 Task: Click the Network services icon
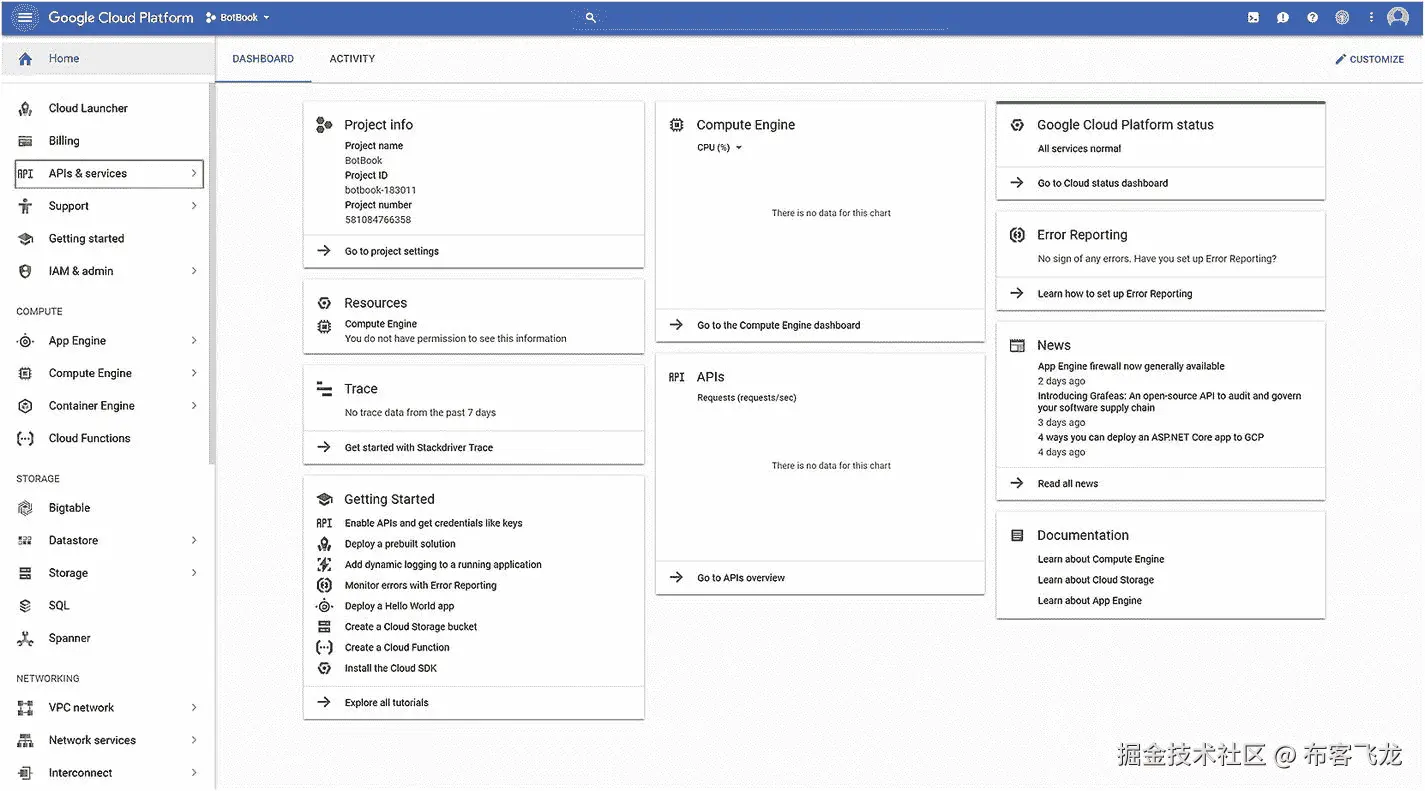point(26,740)
